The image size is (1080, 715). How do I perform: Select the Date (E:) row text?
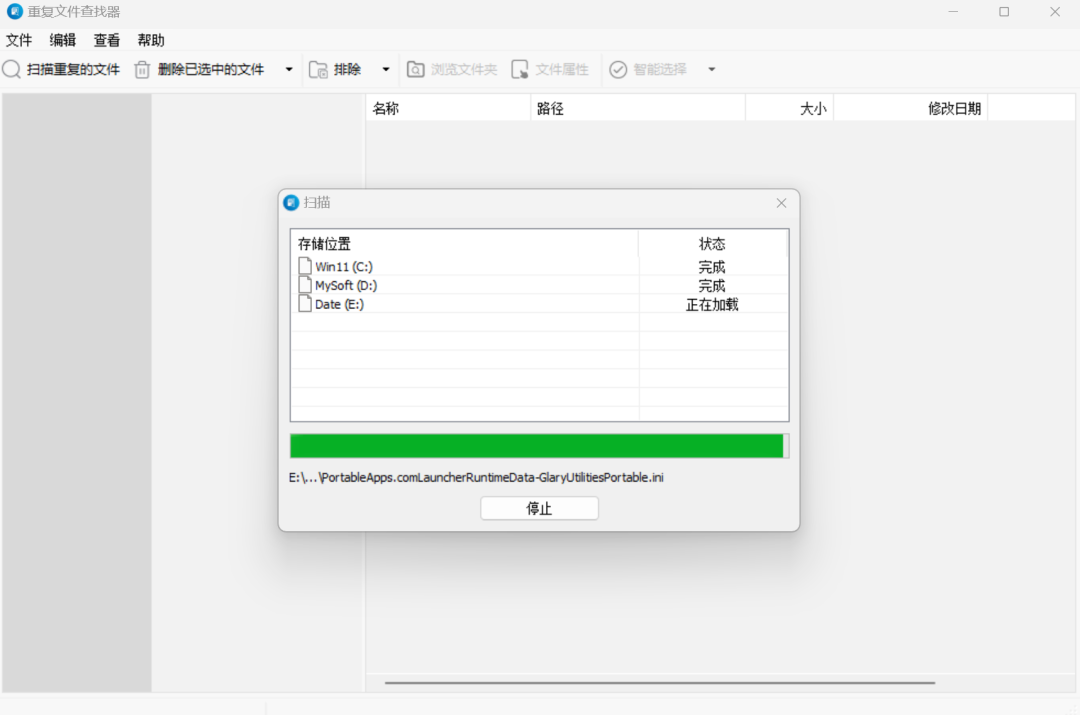tap(339, 304)
